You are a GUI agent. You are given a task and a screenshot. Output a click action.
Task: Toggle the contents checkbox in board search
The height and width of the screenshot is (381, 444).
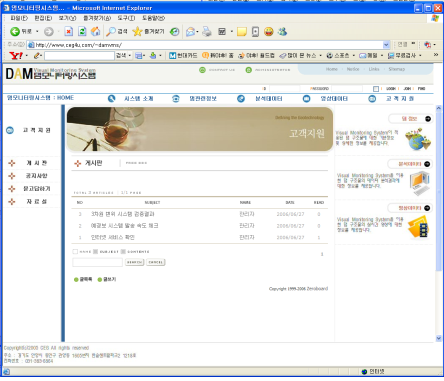point(123,252)
